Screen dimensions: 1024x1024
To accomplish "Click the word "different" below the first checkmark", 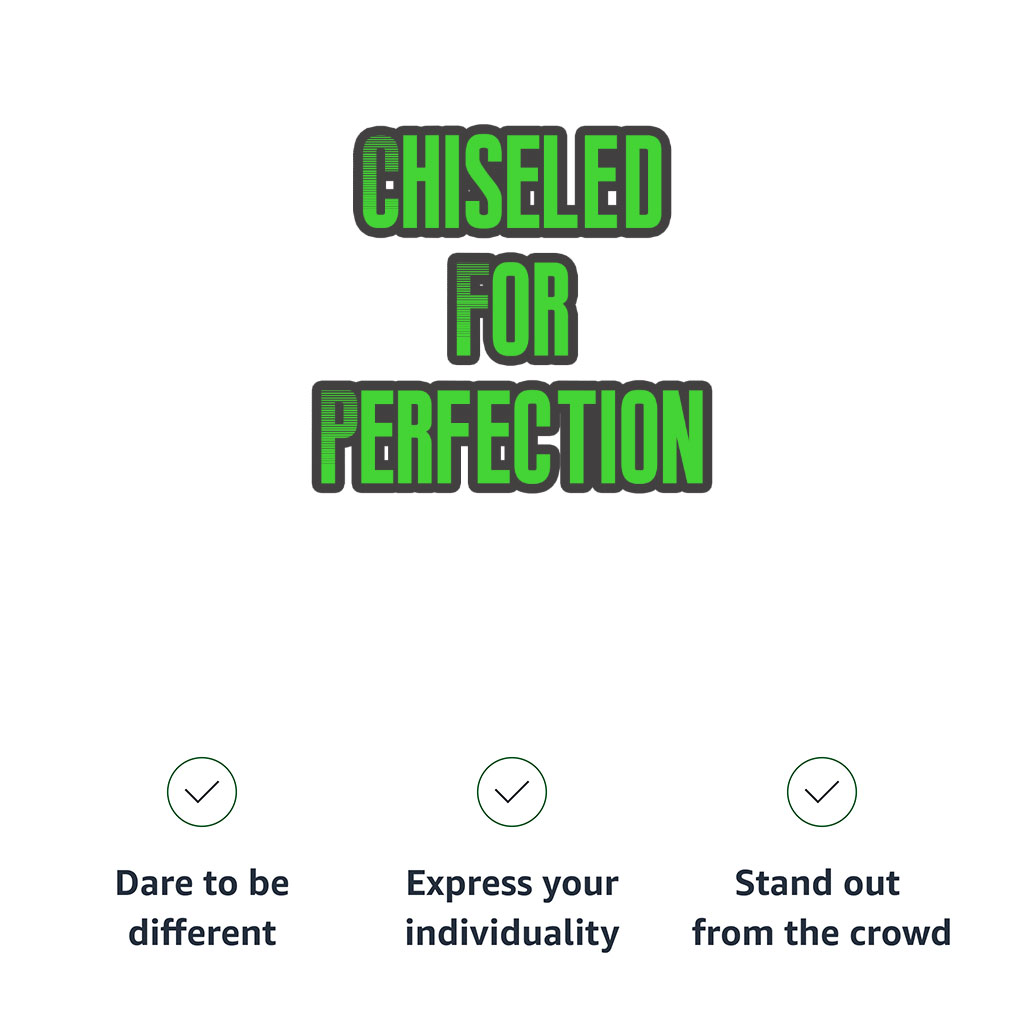I will tap(202, 933).
